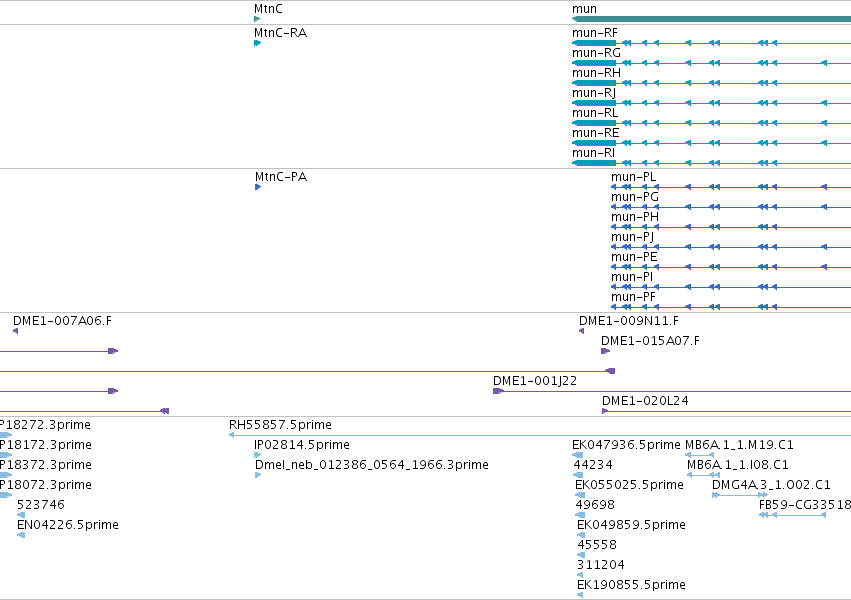Viewport: 851px width, 600px height.
Task: Select the mun-RI transcript
Action: click(x=712, y=163)
